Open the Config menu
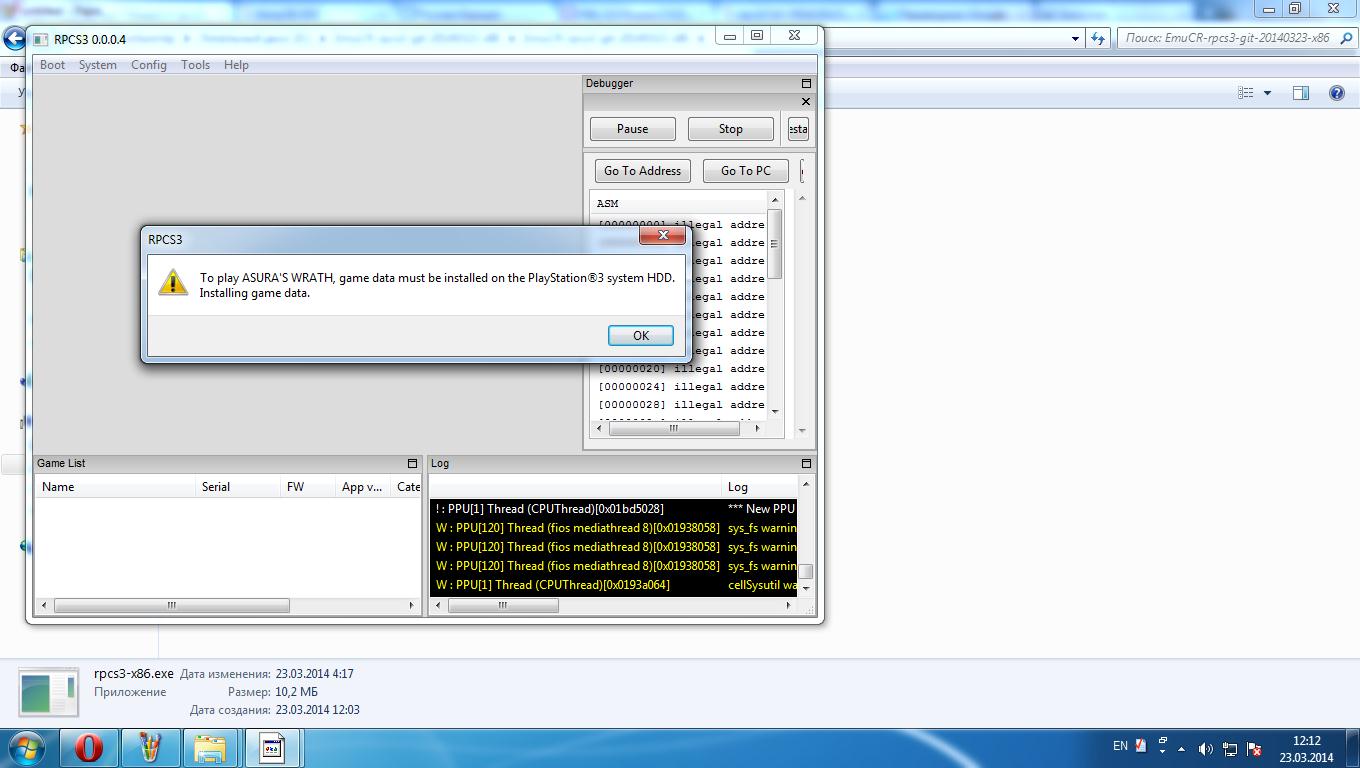 click(x=149, y=65)
